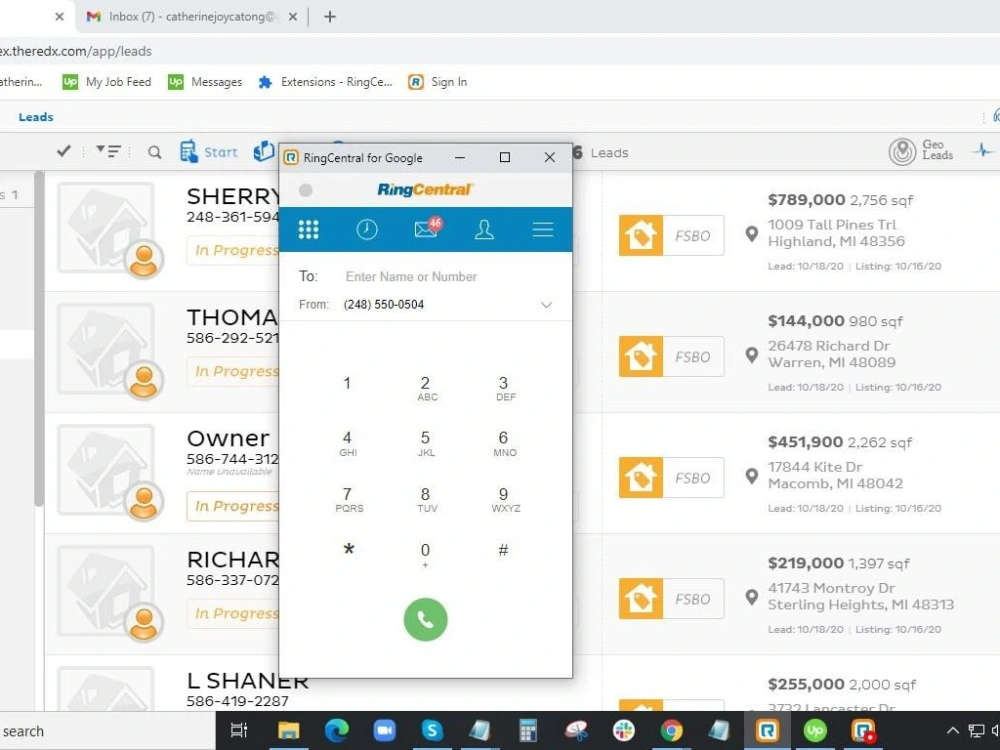Click FSBO tag for 26478 Richard Dr
The image size is (1000, 750).
point(671,357)
